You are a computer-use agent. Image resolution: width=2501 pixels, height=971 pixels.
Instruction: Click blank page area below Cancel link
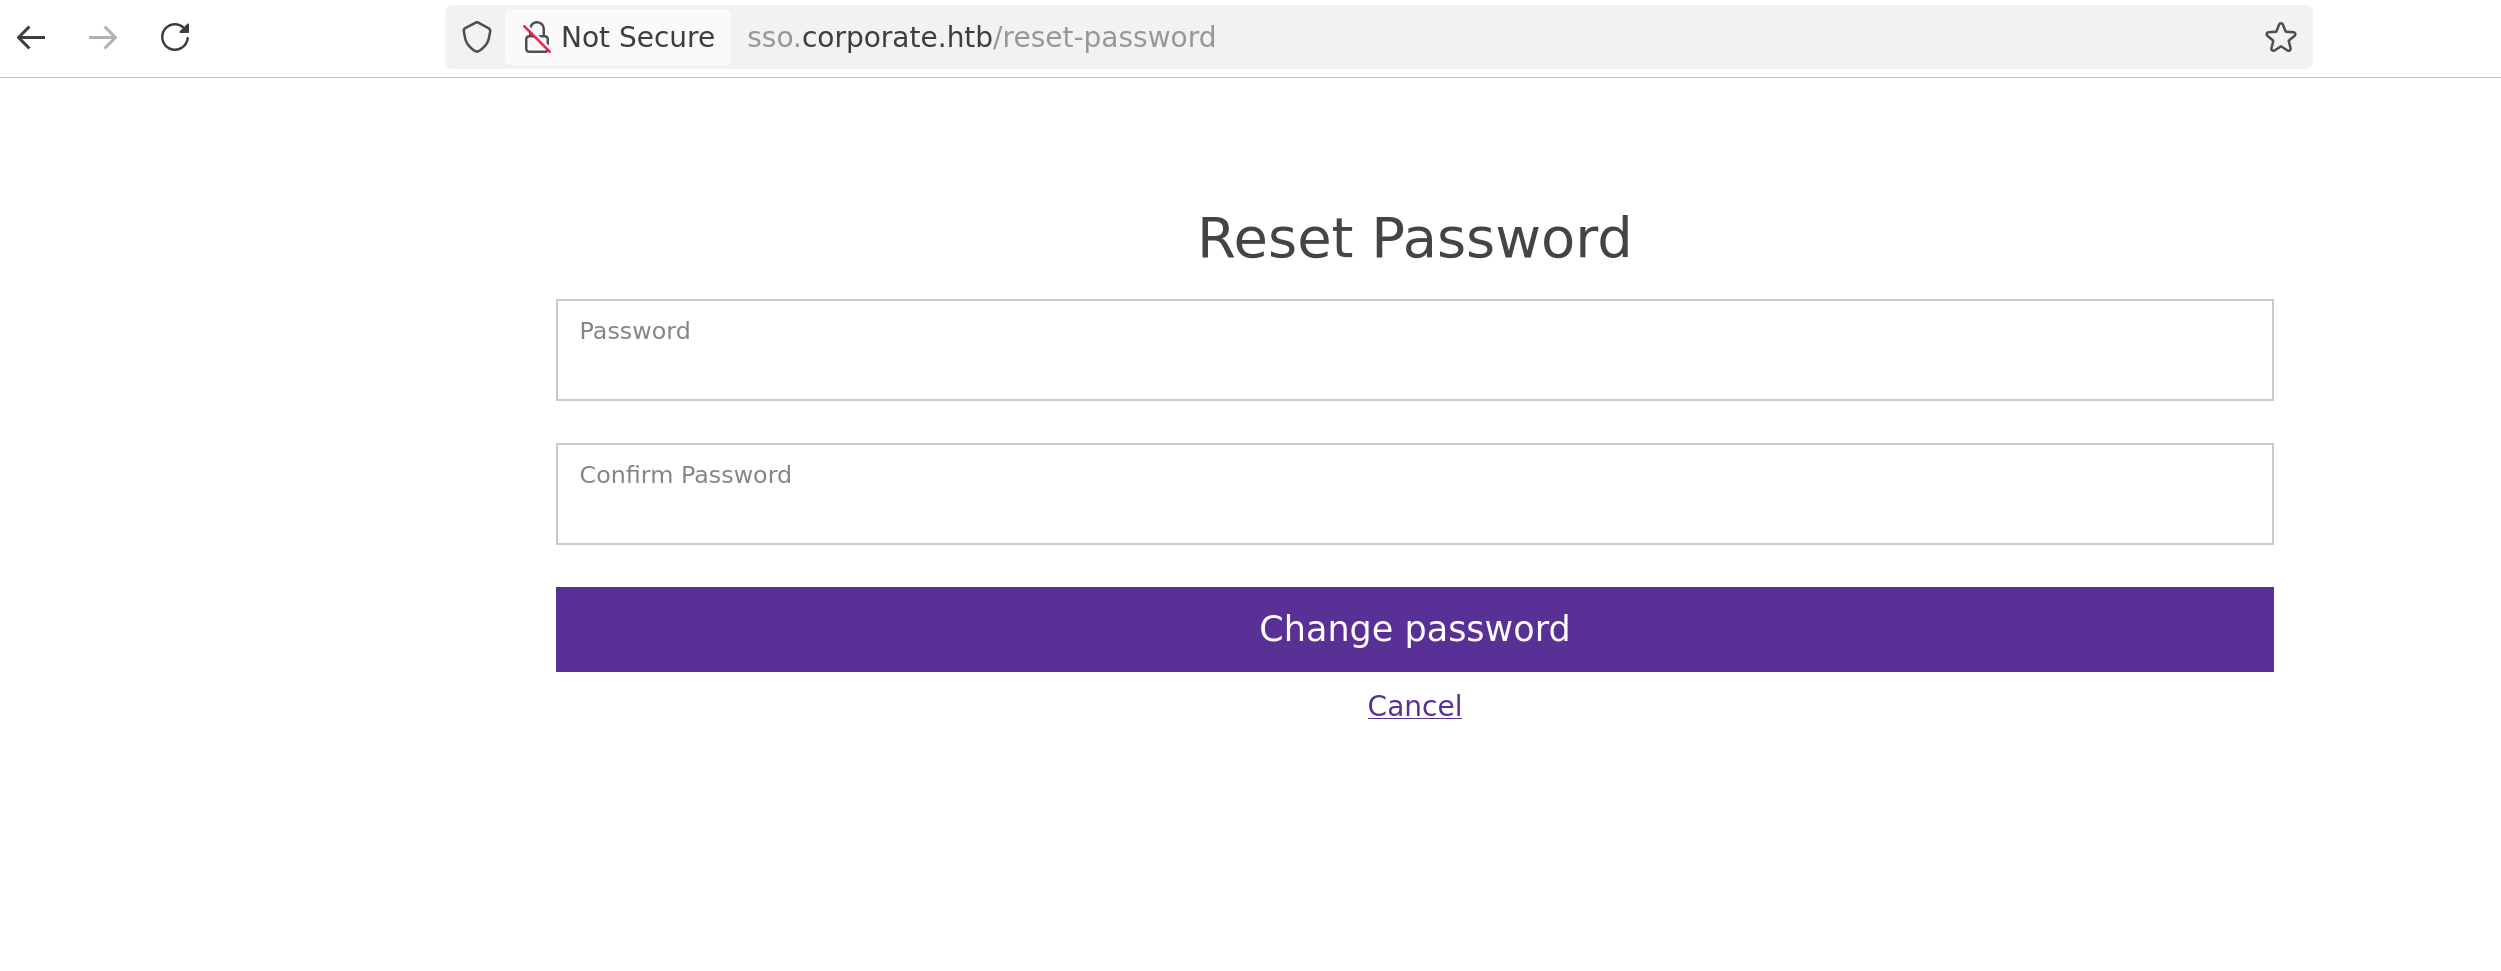tap(1414, 850)
